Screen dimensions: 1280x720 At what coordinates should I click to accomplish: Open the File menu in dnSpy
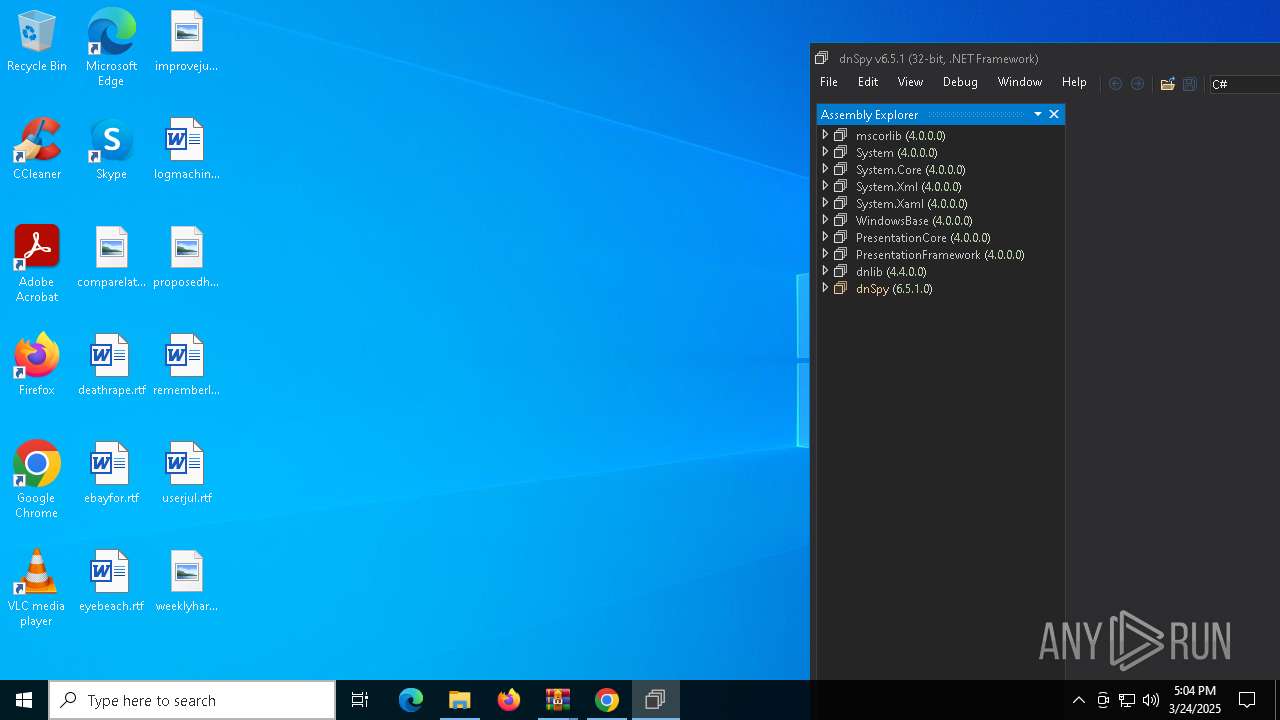(829, 82)
